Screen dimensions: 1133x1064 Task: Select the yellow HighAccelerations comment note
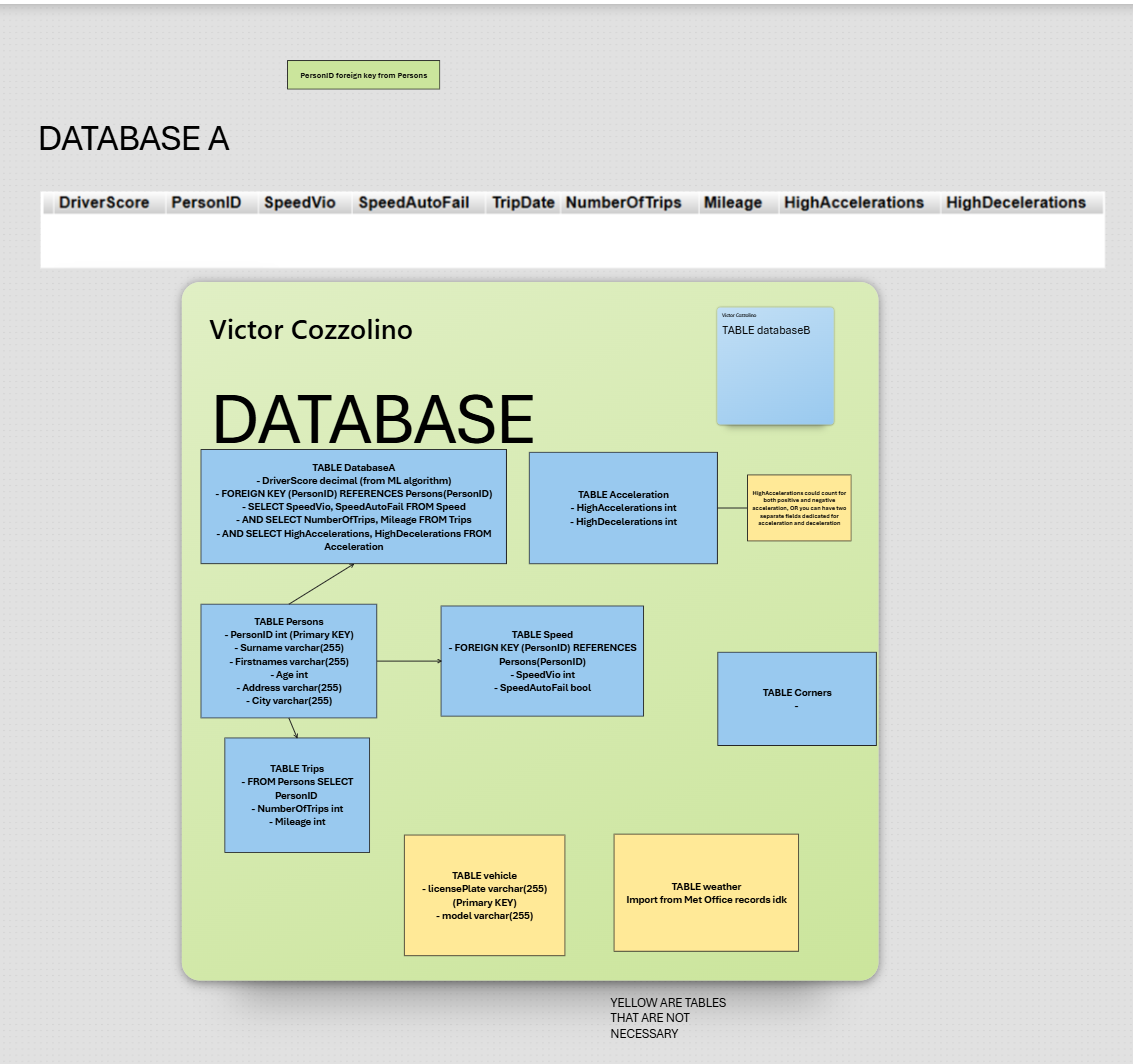click(x=799, y=508)
